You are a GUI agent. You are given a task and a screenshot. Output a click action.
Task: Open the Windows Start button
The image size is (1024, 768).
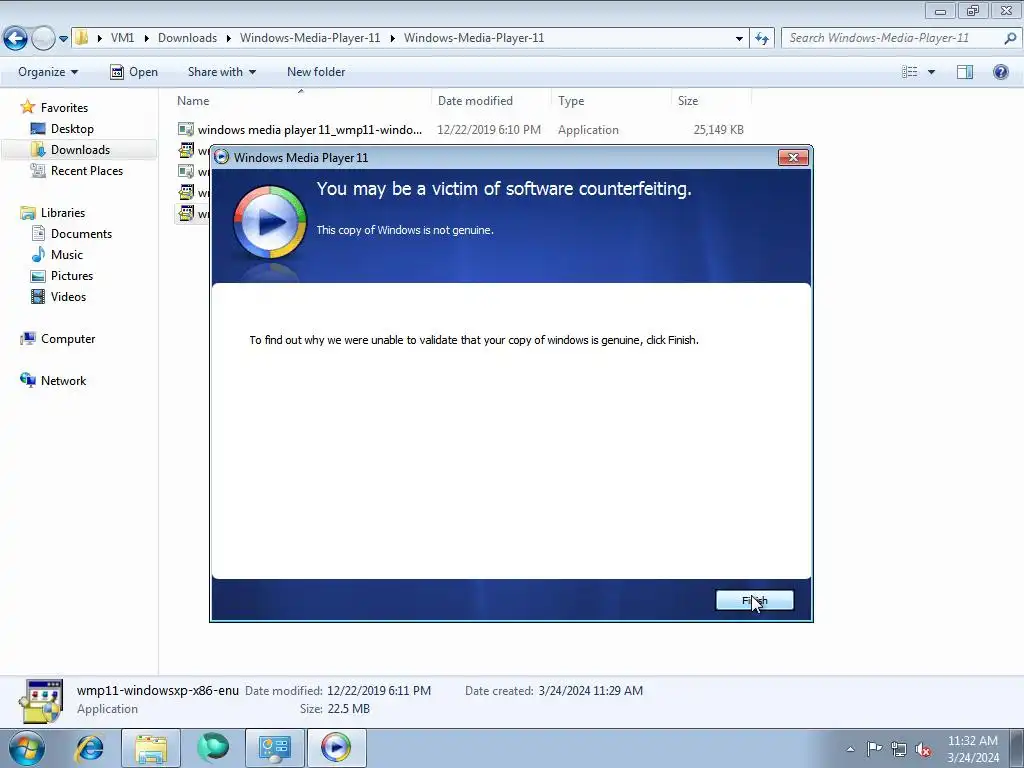[27, 748]
